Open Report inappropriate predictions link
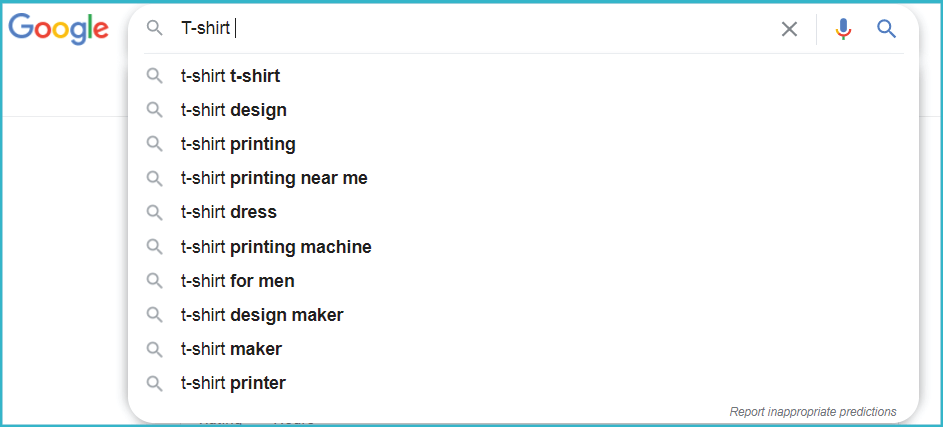Image resolution: width=943 pixels, height=427 pixels. point(812,412)
